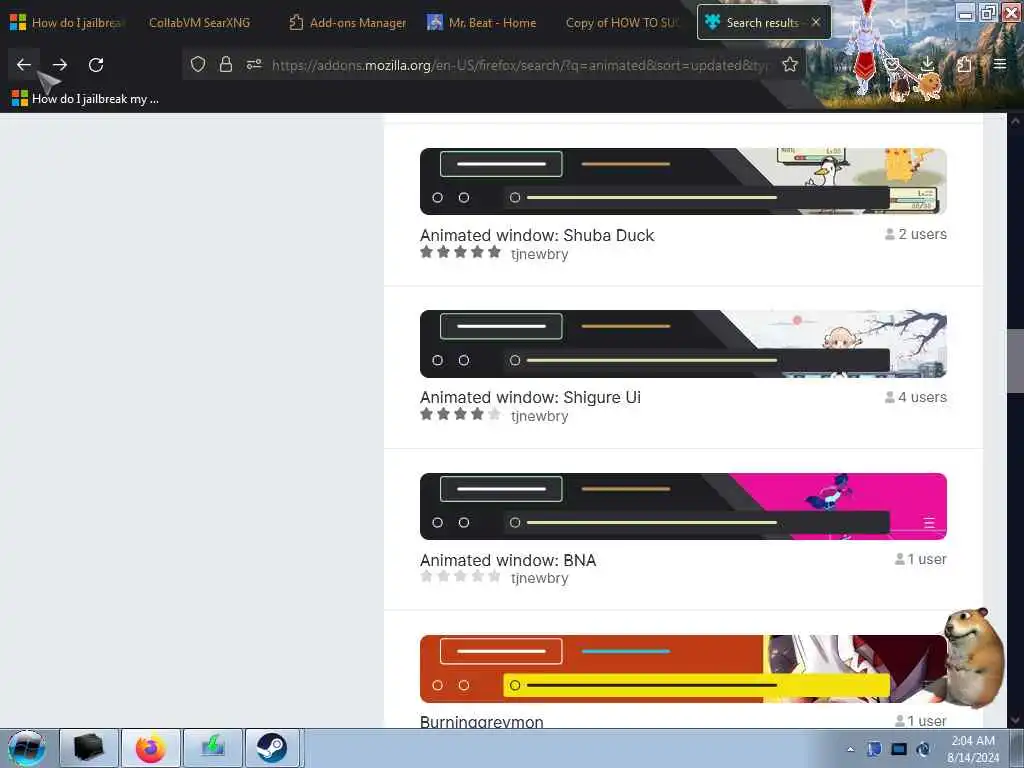The image size is (1024, 768).
Task: Click '1 user' count for BNA
Action: click(x=920, y=559)
